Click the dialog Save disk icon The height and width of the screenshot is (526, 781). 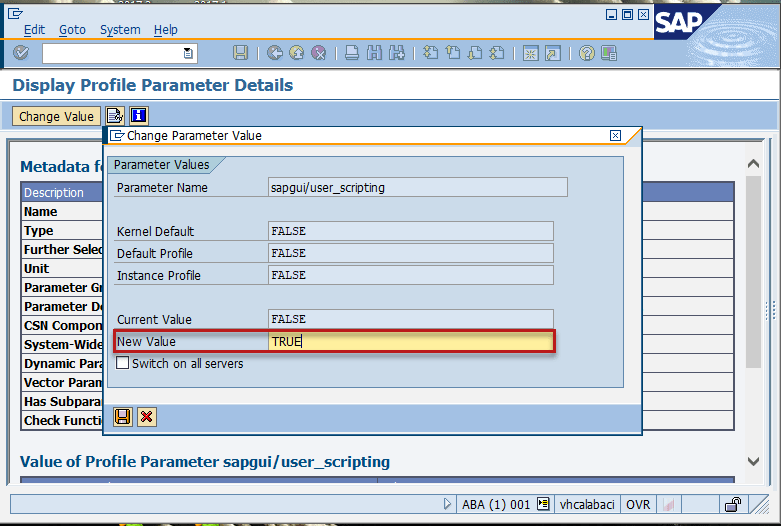pyautogui.click(x=123, y=417)
